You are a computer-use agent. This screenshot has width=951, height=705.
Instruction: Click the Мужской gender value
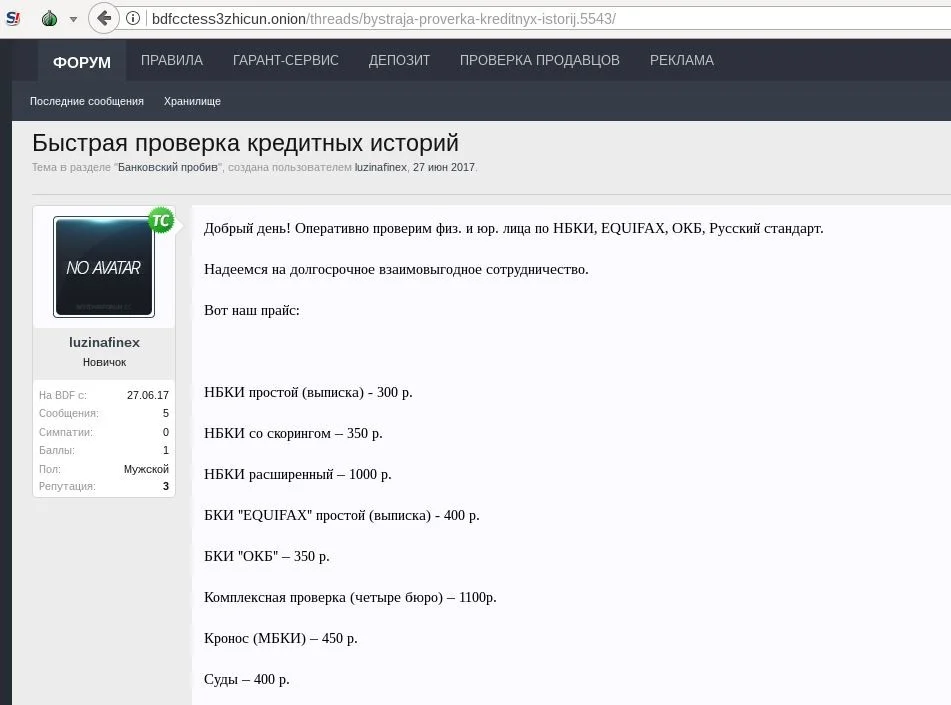pos(146,469)
